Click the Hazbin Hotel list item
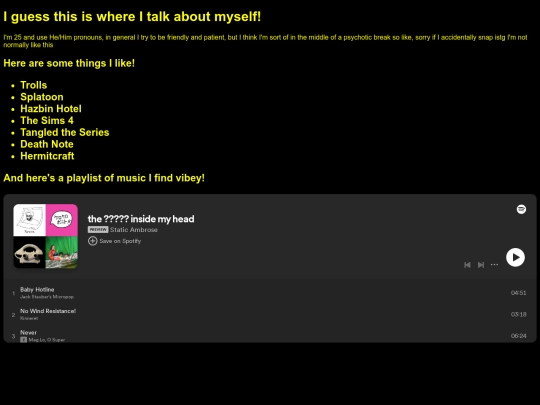This screenshot has width=540, height=405. pos(51,109)
